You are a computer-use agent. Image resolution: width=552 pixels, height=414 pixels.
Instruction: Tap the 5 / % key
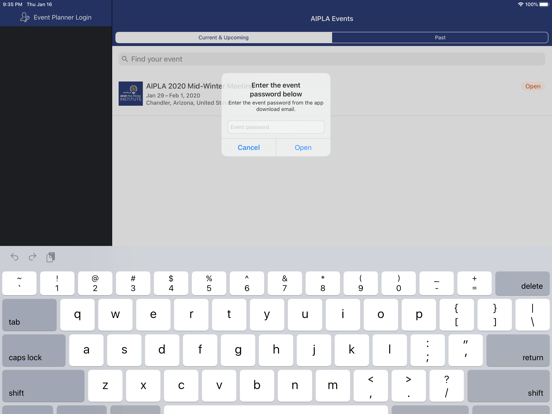(x=209, y=283)
